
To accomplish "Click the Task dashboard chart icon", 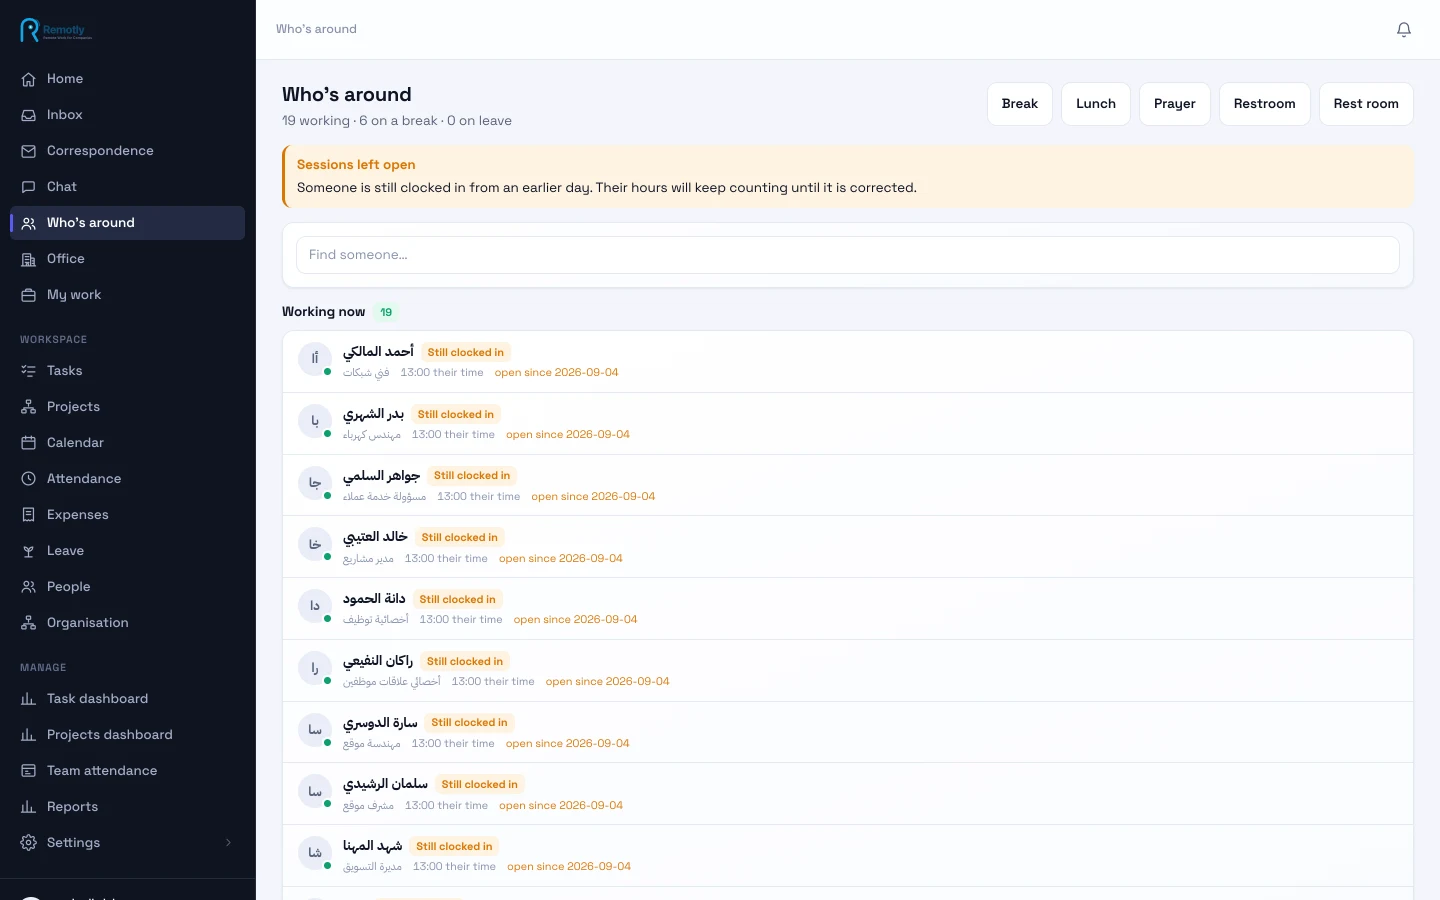I will [29, 699].
